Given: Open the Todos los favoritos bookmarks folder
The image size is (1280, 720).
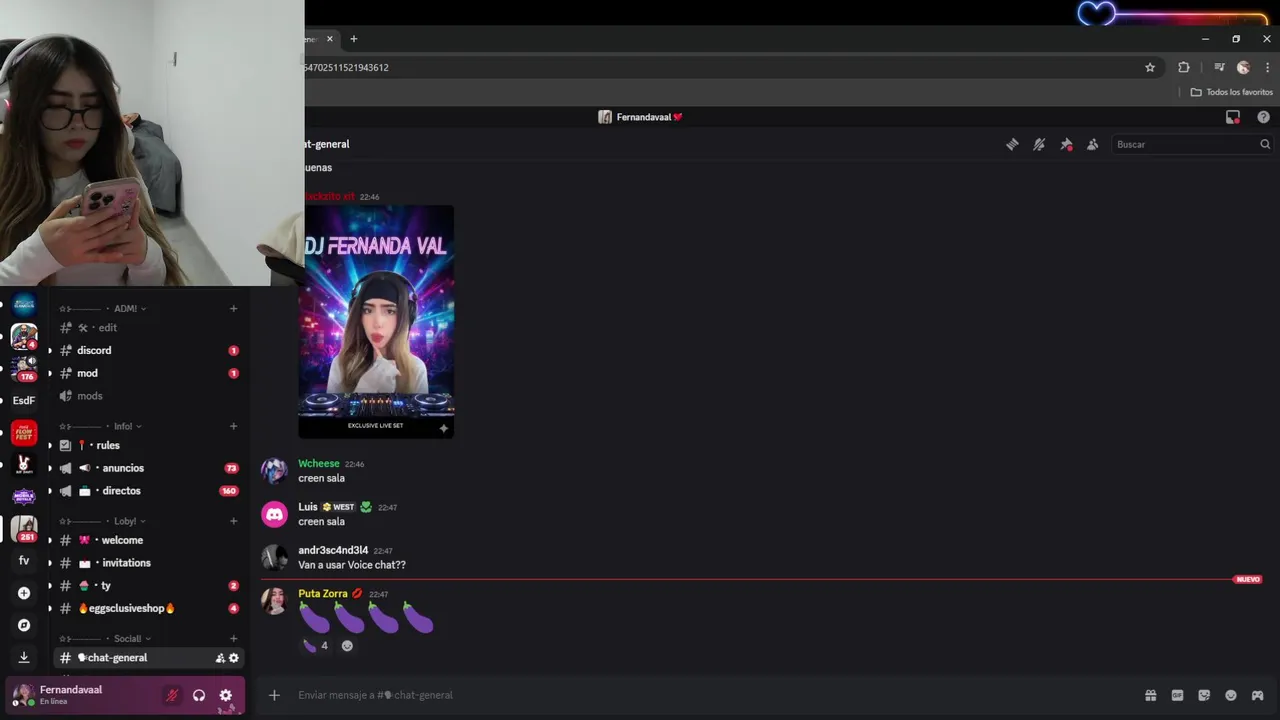Looking at the screenshot, I should [x=1231, y=92].
